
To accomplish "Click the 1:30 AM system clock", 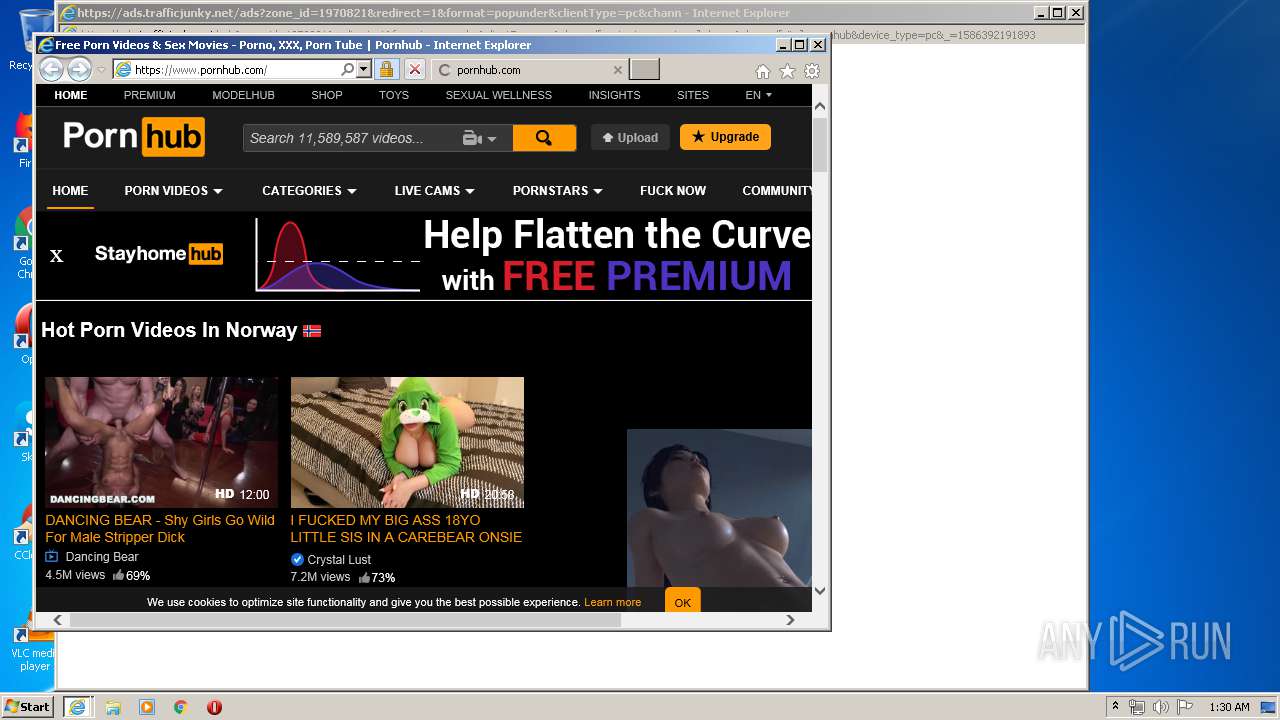I will point(1229,707).
